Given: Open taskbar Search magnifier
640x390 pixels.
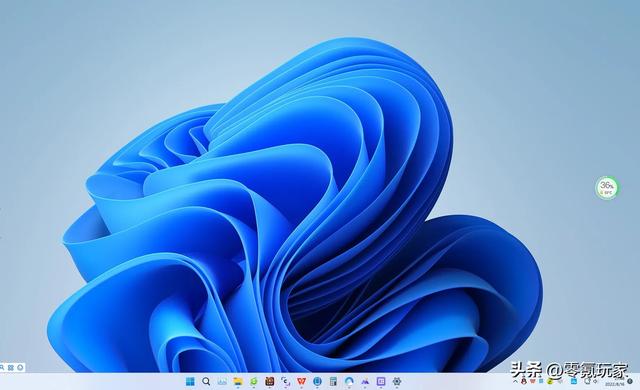Looking at the screenshot, I should pyautogui.click(x=206, y=381).
